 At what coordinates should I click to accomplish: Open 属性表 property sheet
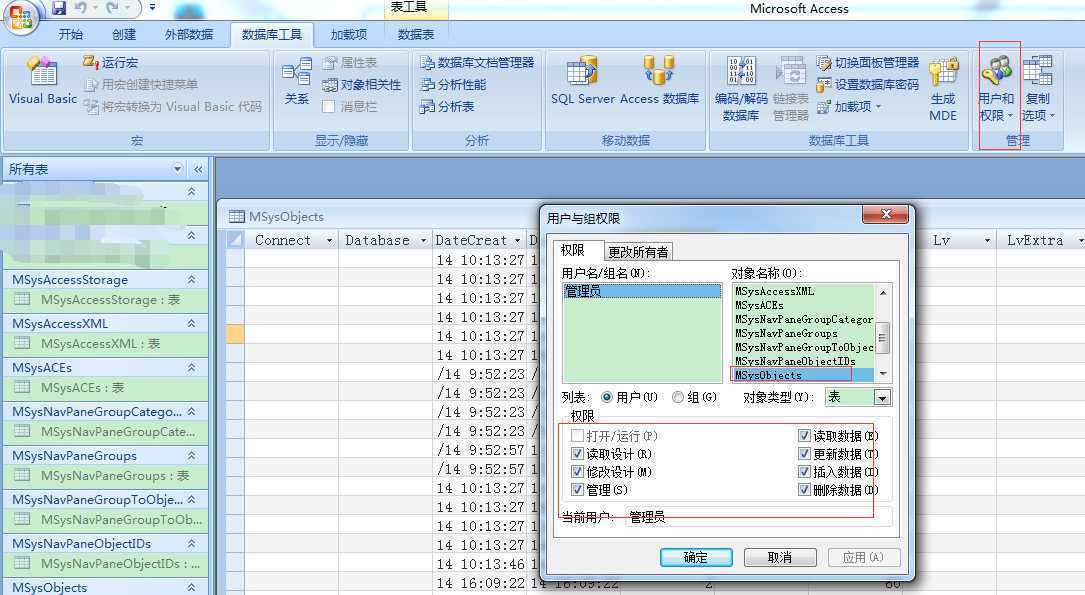coord(349,63)
